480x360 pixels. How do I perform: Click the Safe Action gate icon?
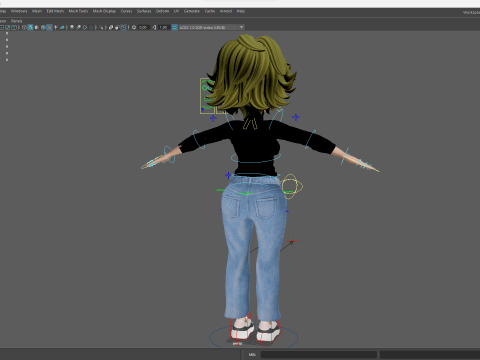coord(7,27)
